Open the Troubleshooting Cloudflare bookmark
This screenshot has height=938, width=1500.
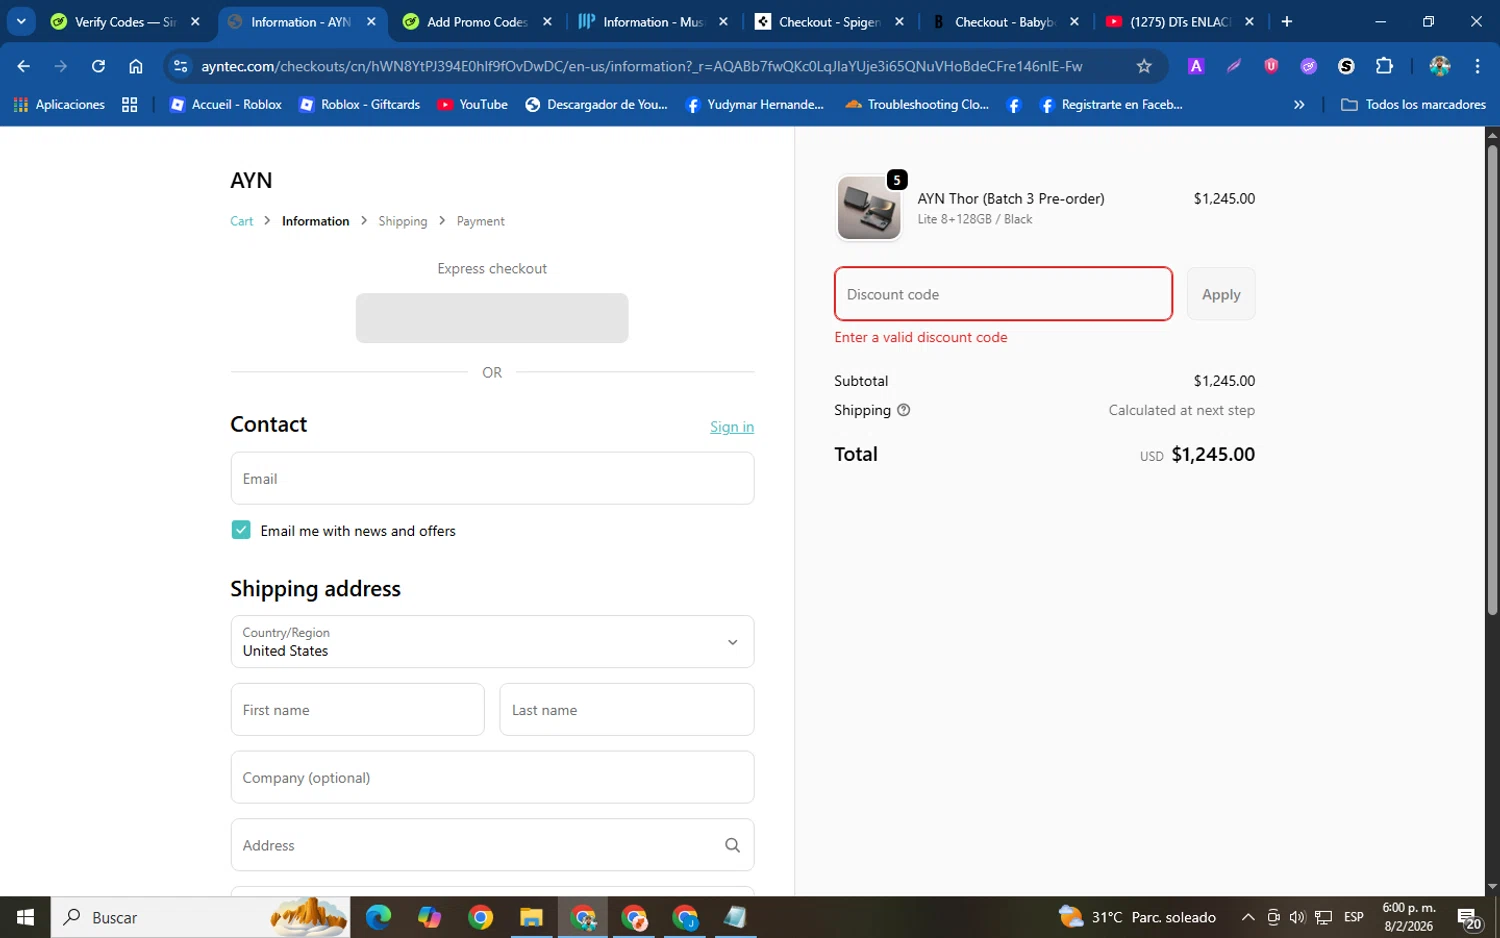(x=917, y=104)
